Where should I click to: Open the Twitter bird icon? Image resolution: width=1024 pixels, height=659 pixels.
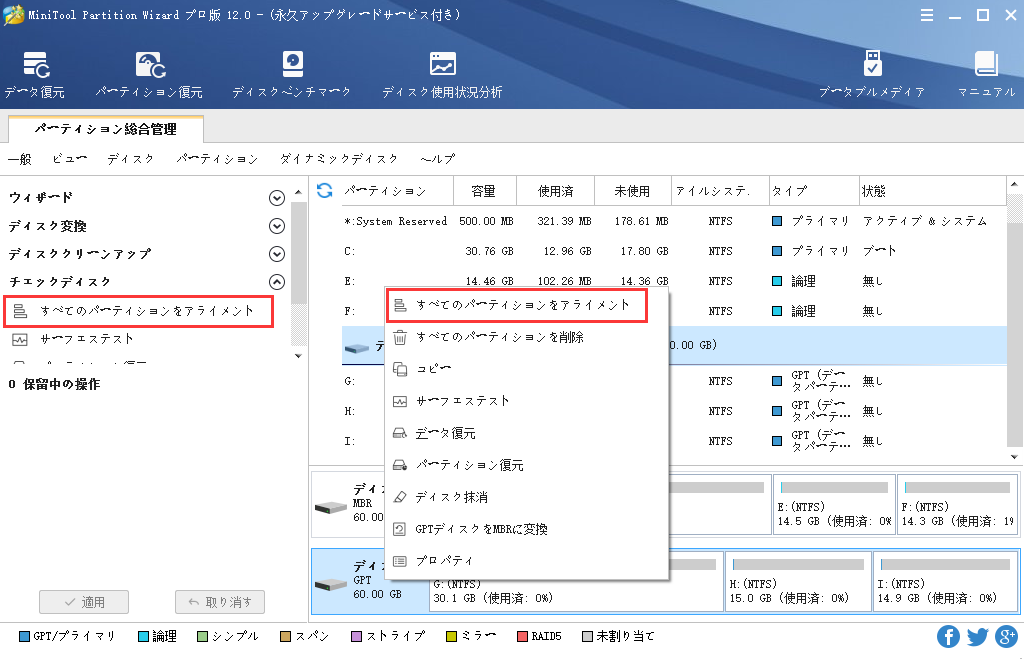tap(978, 636)
